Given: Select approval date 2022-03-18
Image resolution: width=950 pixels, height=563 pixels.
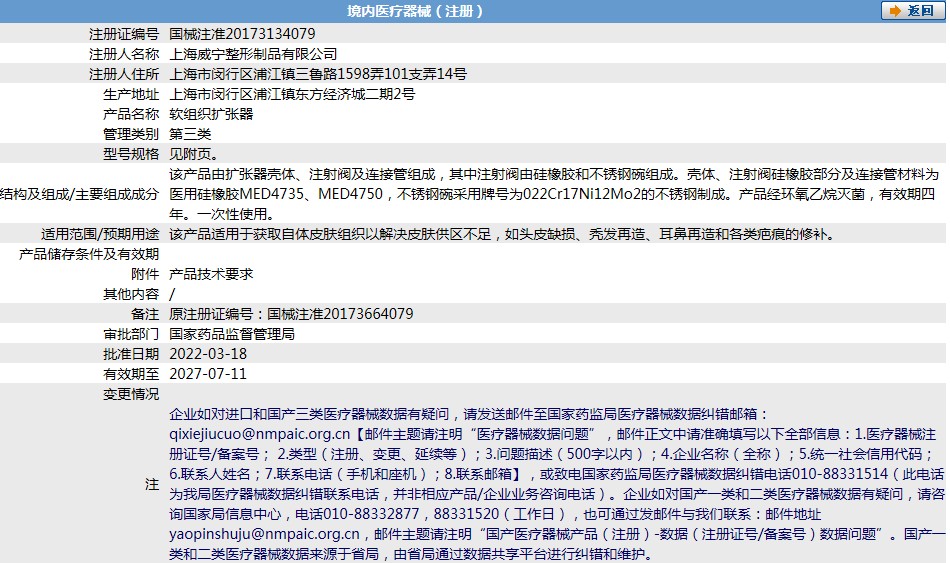Looking at the screenshot, I should tap(208, 354).
